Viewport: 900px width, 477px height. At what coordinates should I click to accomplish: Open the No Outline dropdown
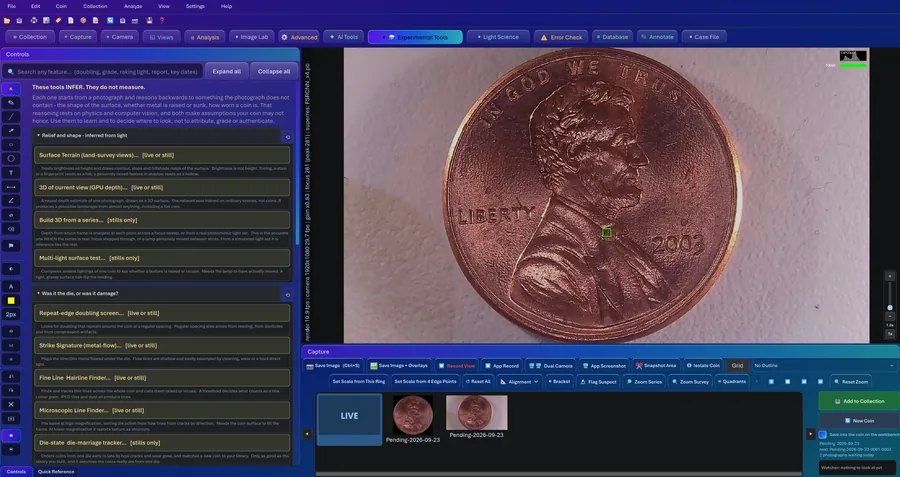[x=824, y=366]
